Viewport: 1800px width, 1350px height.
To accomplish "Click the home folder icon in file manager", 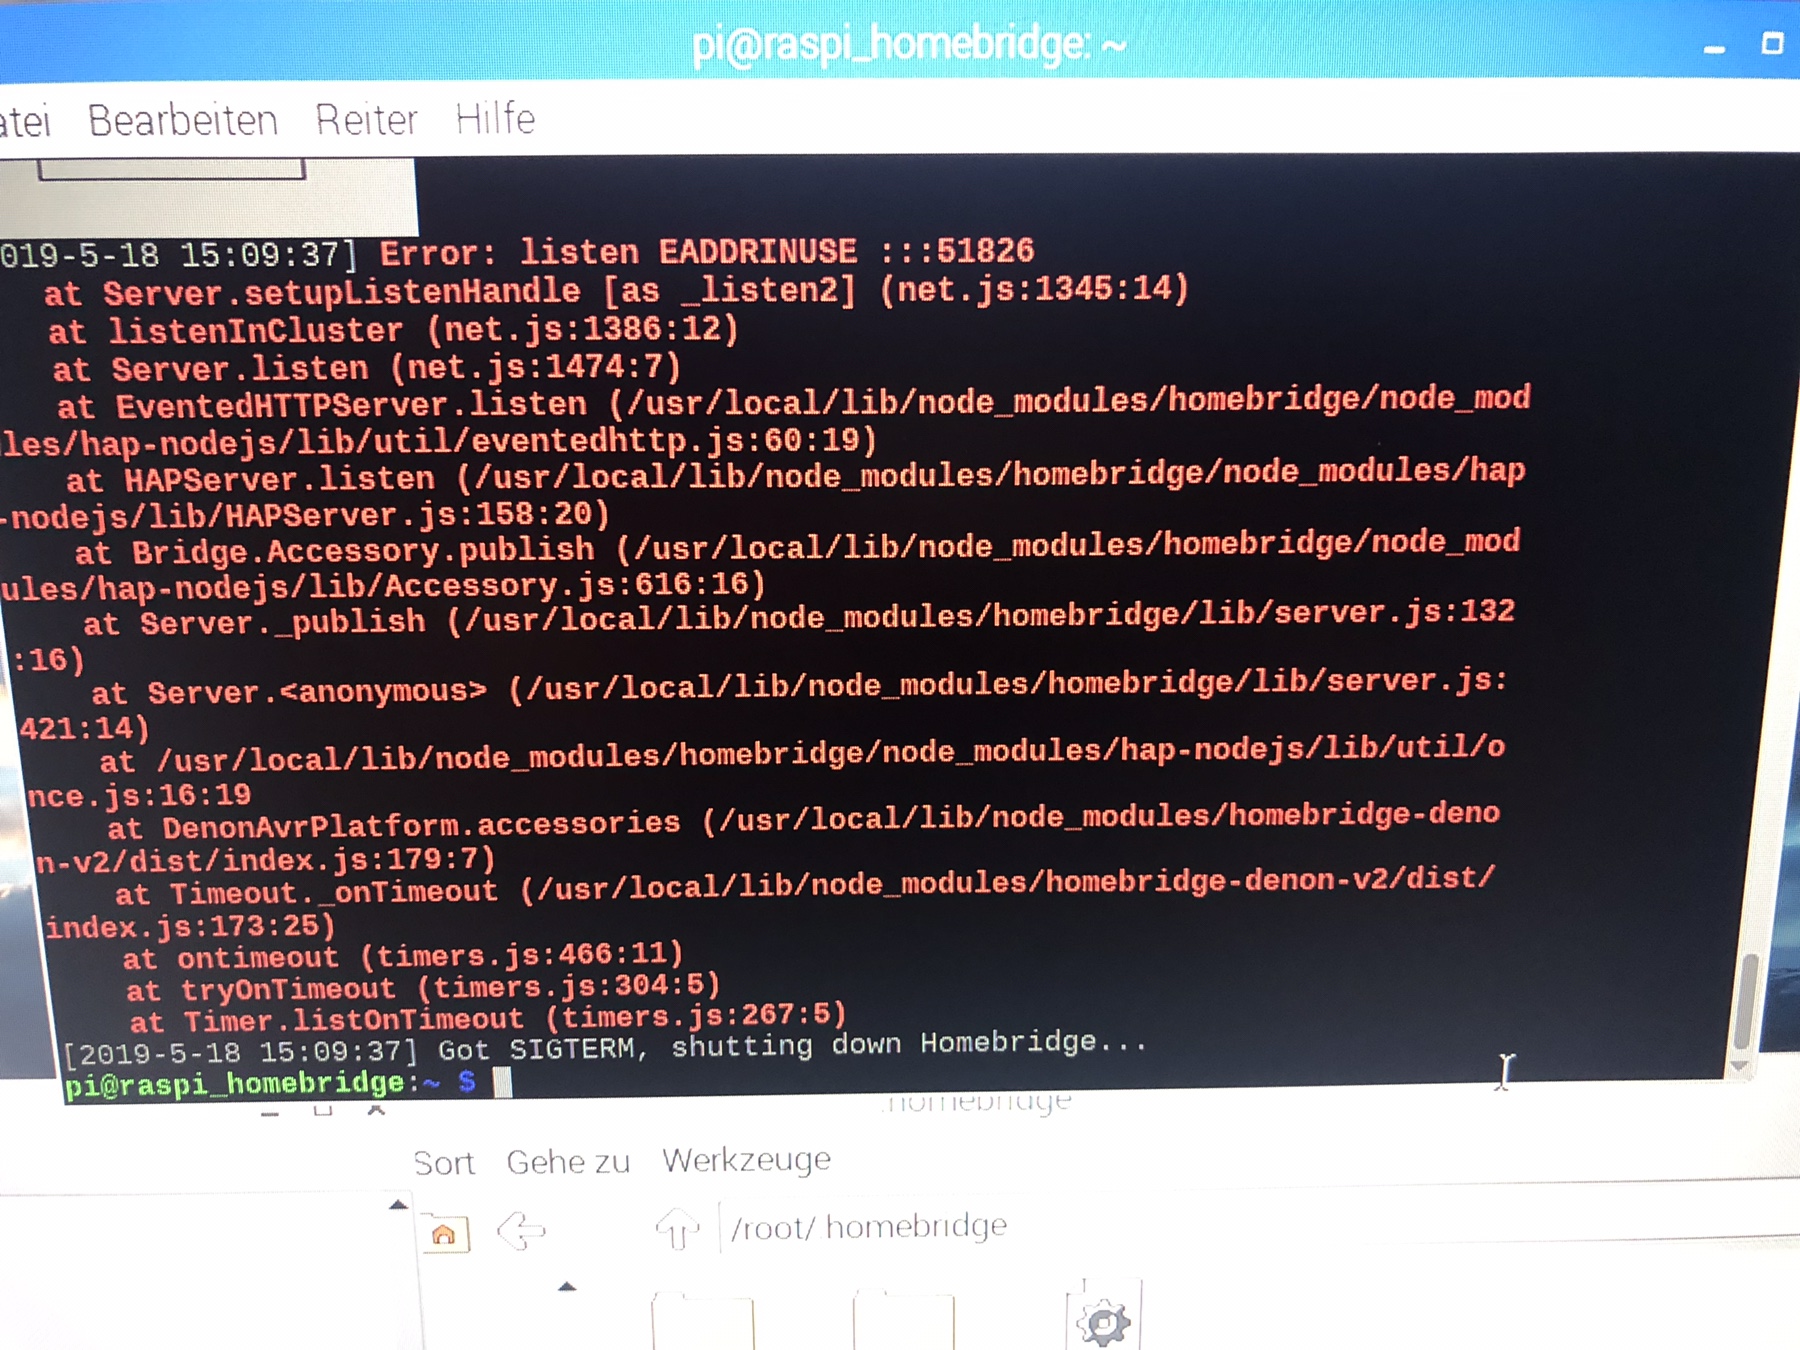I will point(444,1234).
